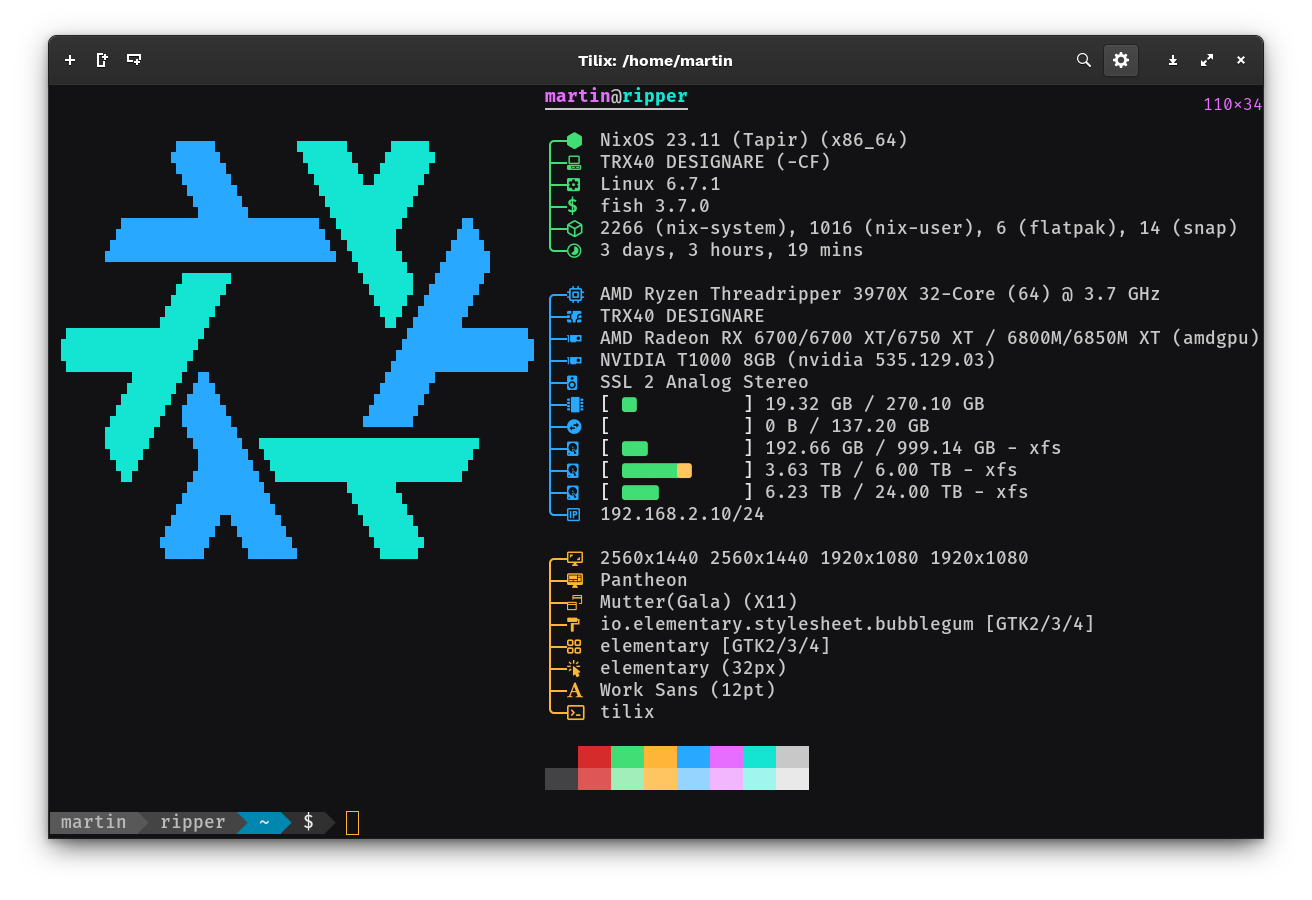The width and height of the screenshot is (1312, 900).
Task: Open the search magnifier in the Tilix header
Action: pos(1083,60)
